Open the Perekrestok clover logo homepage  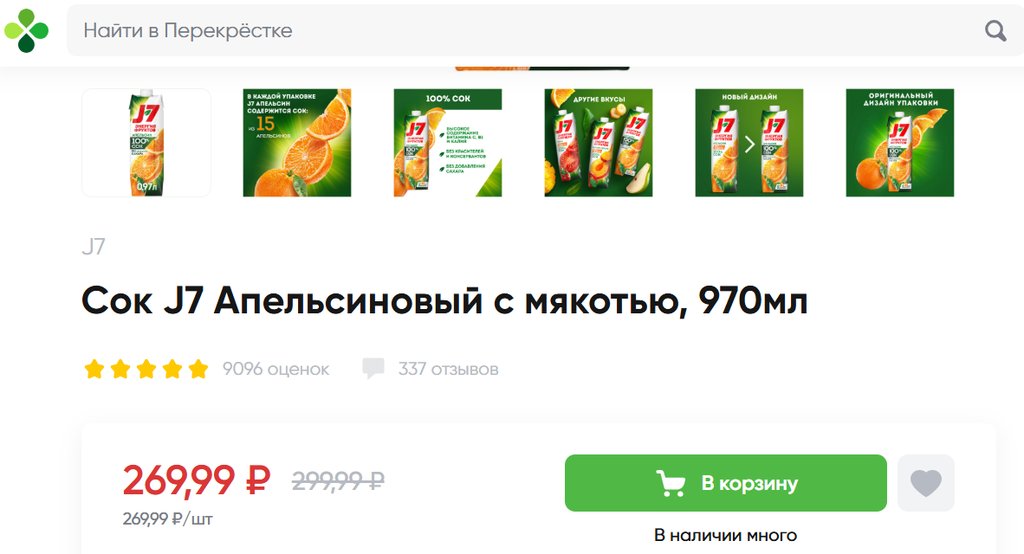(26, 30)
